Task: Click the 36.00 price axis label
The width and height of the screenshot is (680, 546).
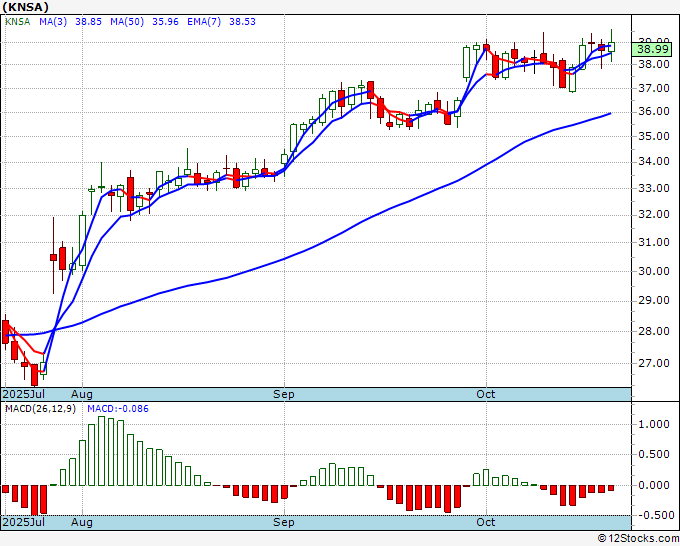Action: (654, 111)
